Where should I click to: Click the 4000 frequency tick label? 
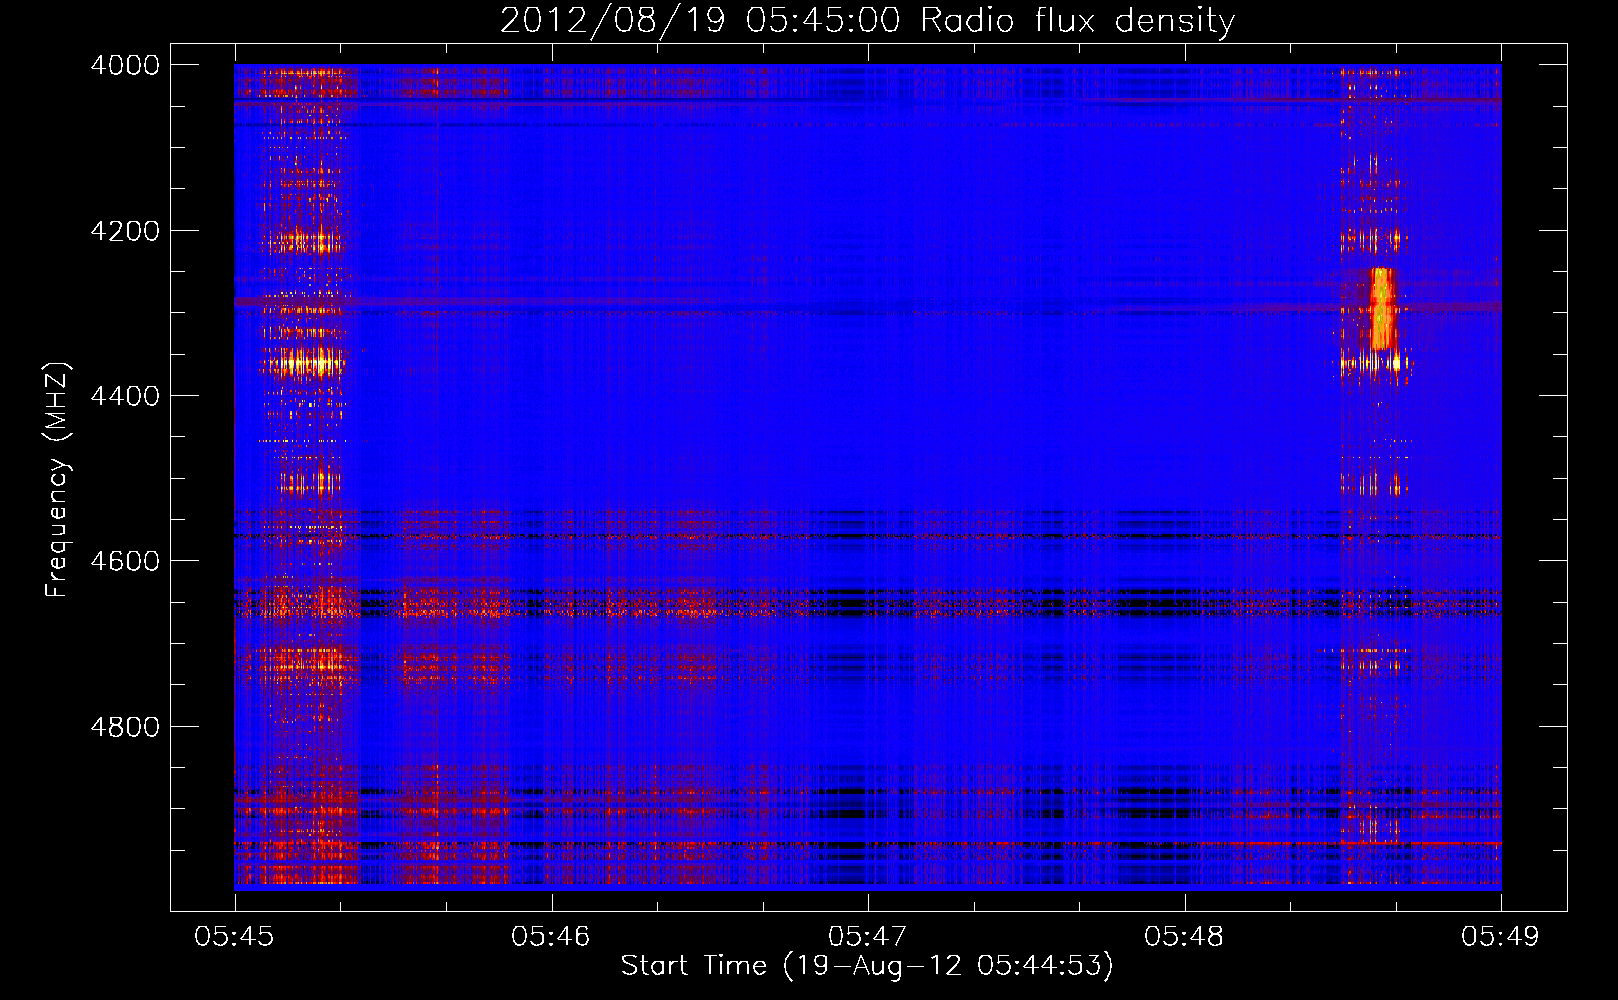pos(124,65)
